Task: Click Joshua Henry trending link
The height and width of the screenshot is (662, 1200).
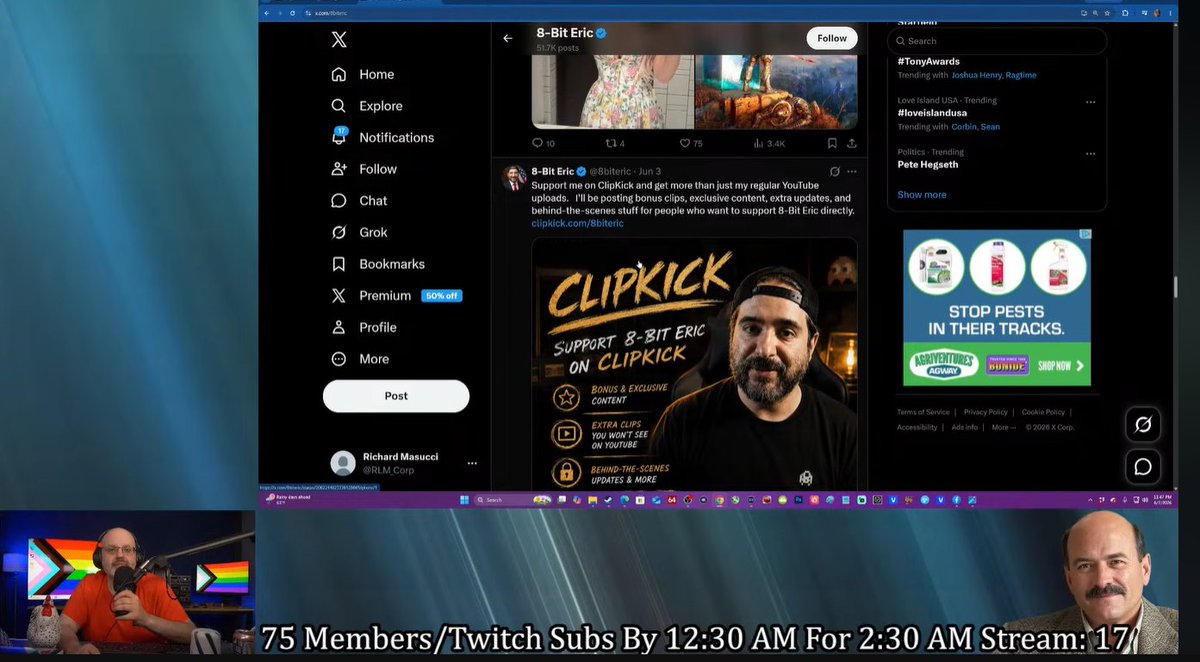Action: 977,75
